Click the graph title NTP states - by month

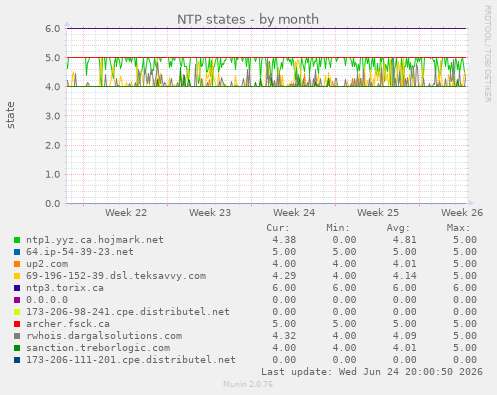(x=248, y=19)
